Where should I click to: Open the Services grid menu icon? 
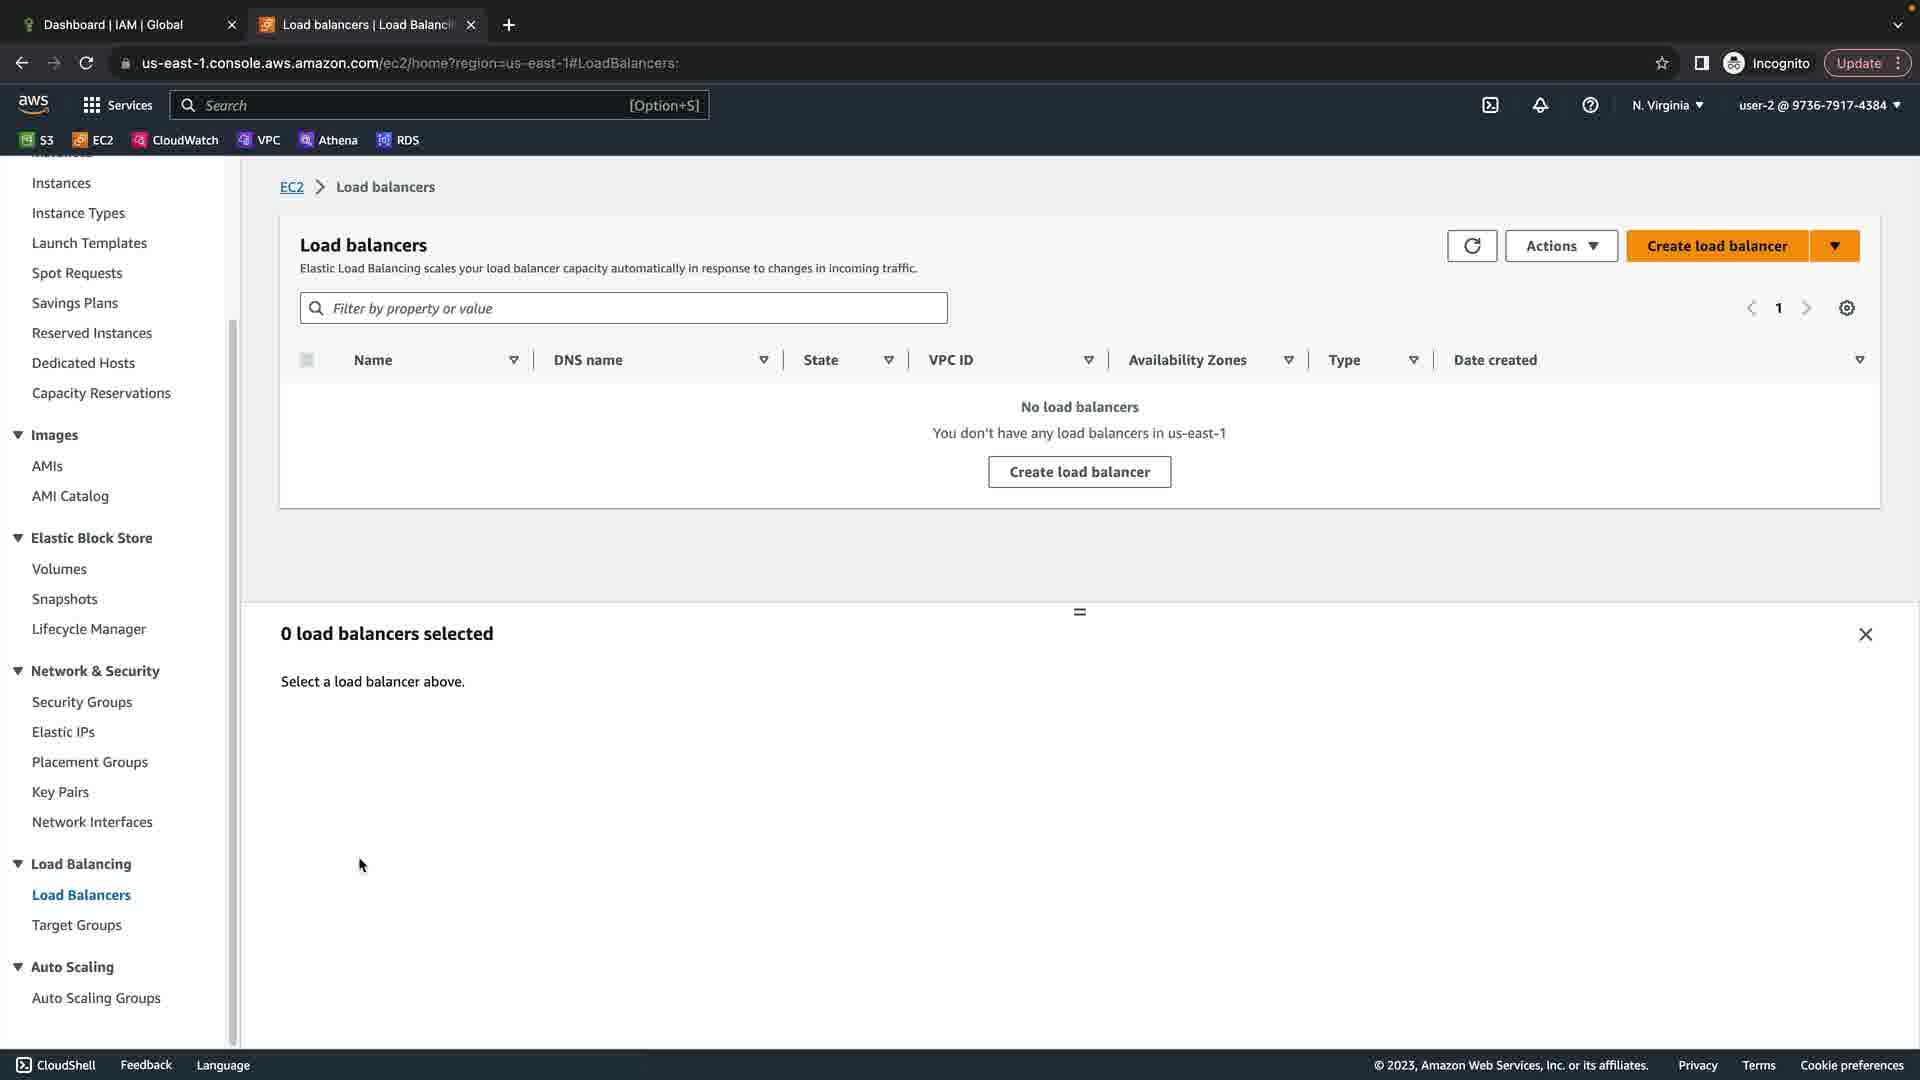tap(92, 105)
